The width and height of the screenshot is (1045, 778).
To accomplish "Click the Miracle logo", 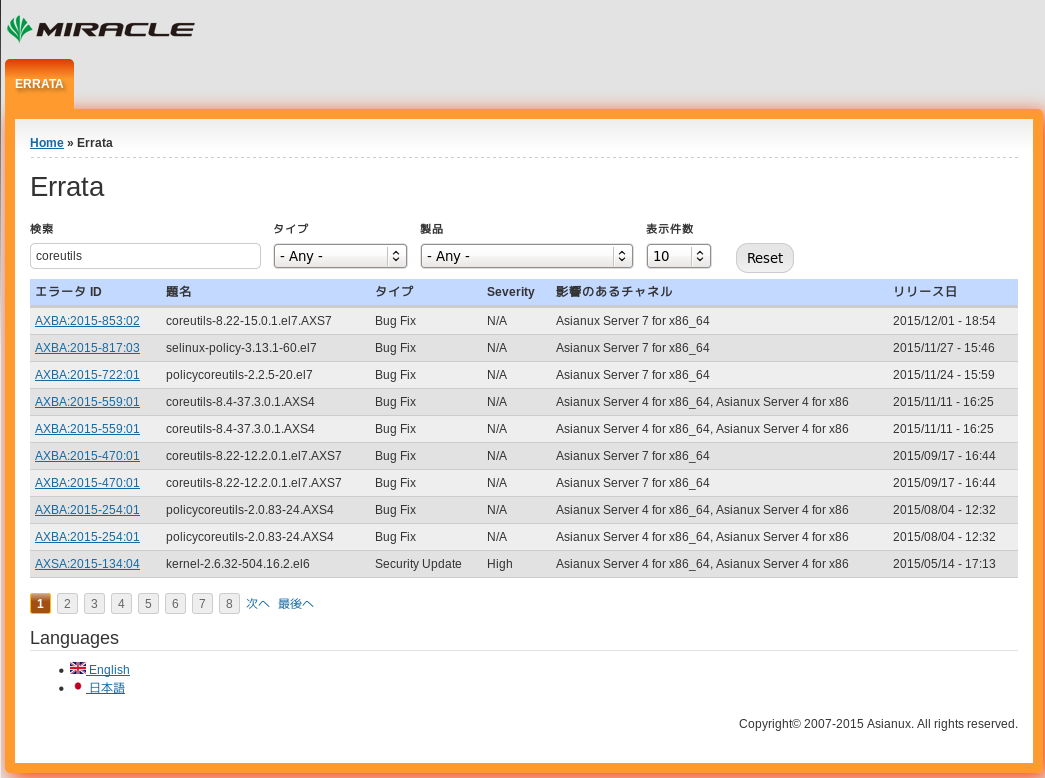I will (100, 29).
